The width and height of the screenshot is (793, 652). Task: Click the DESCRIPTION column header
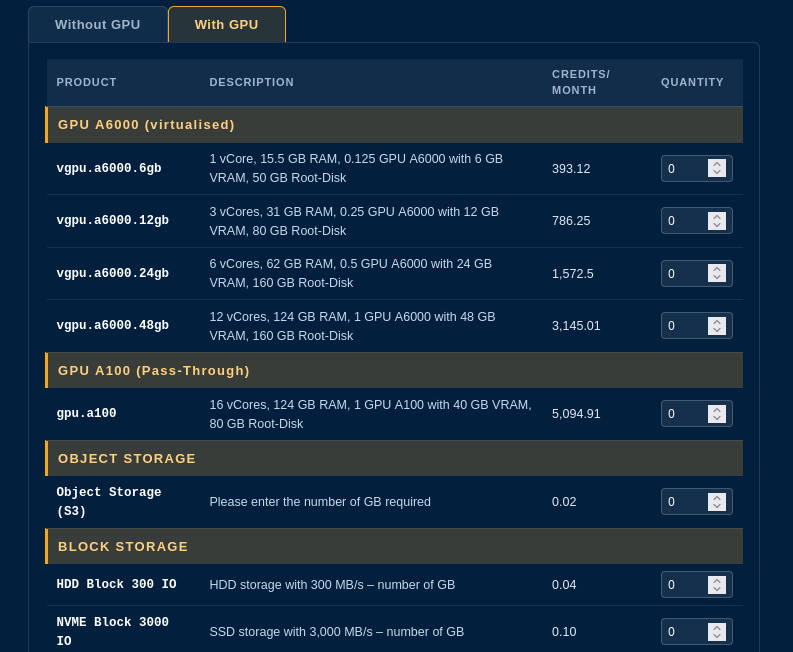coord(251,82)
